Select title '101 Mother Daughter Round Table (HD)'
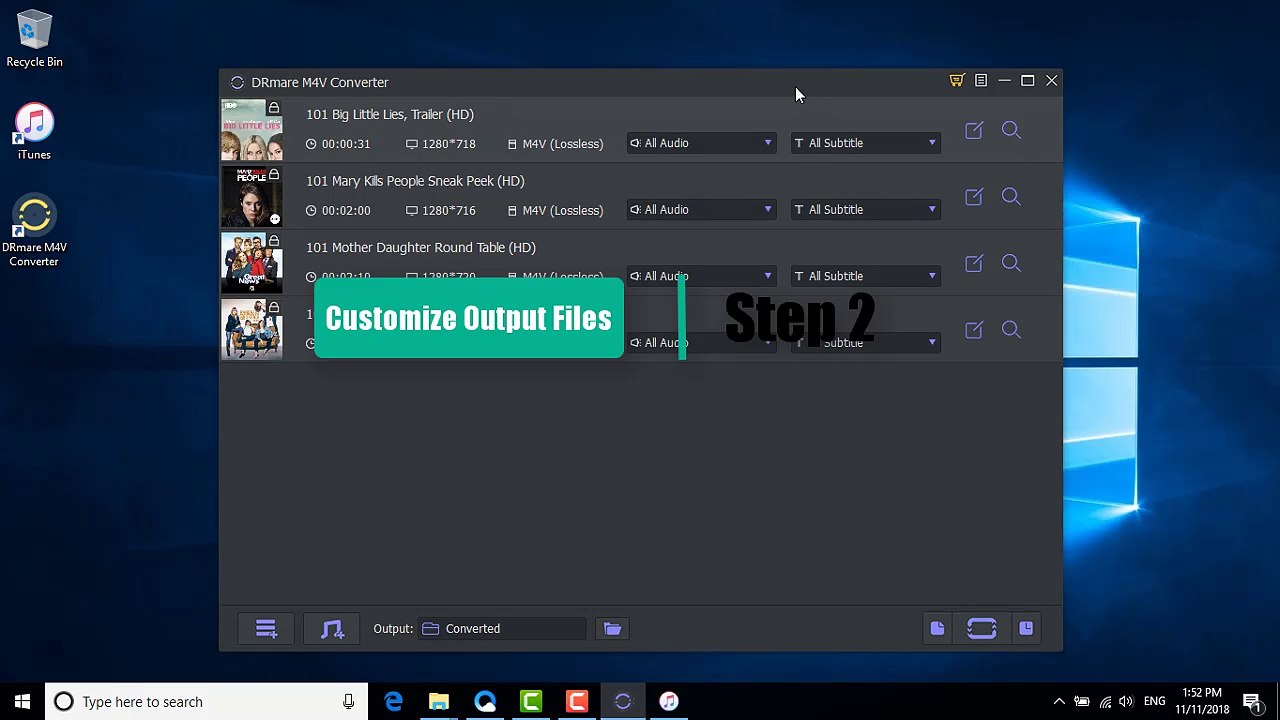 pos(421,248)
